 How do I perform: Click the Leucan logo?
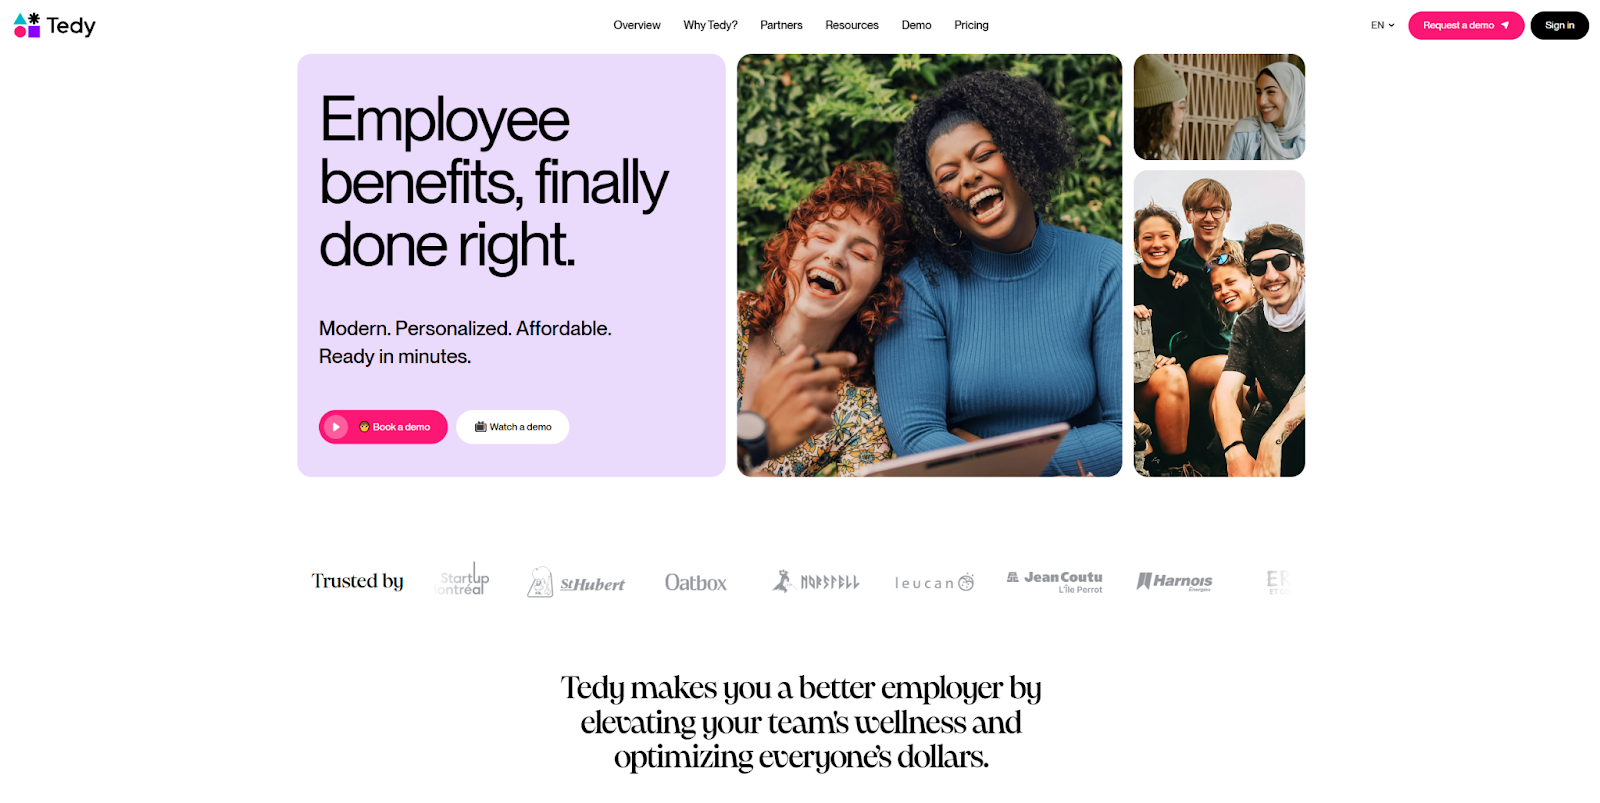tap(934, 583)
